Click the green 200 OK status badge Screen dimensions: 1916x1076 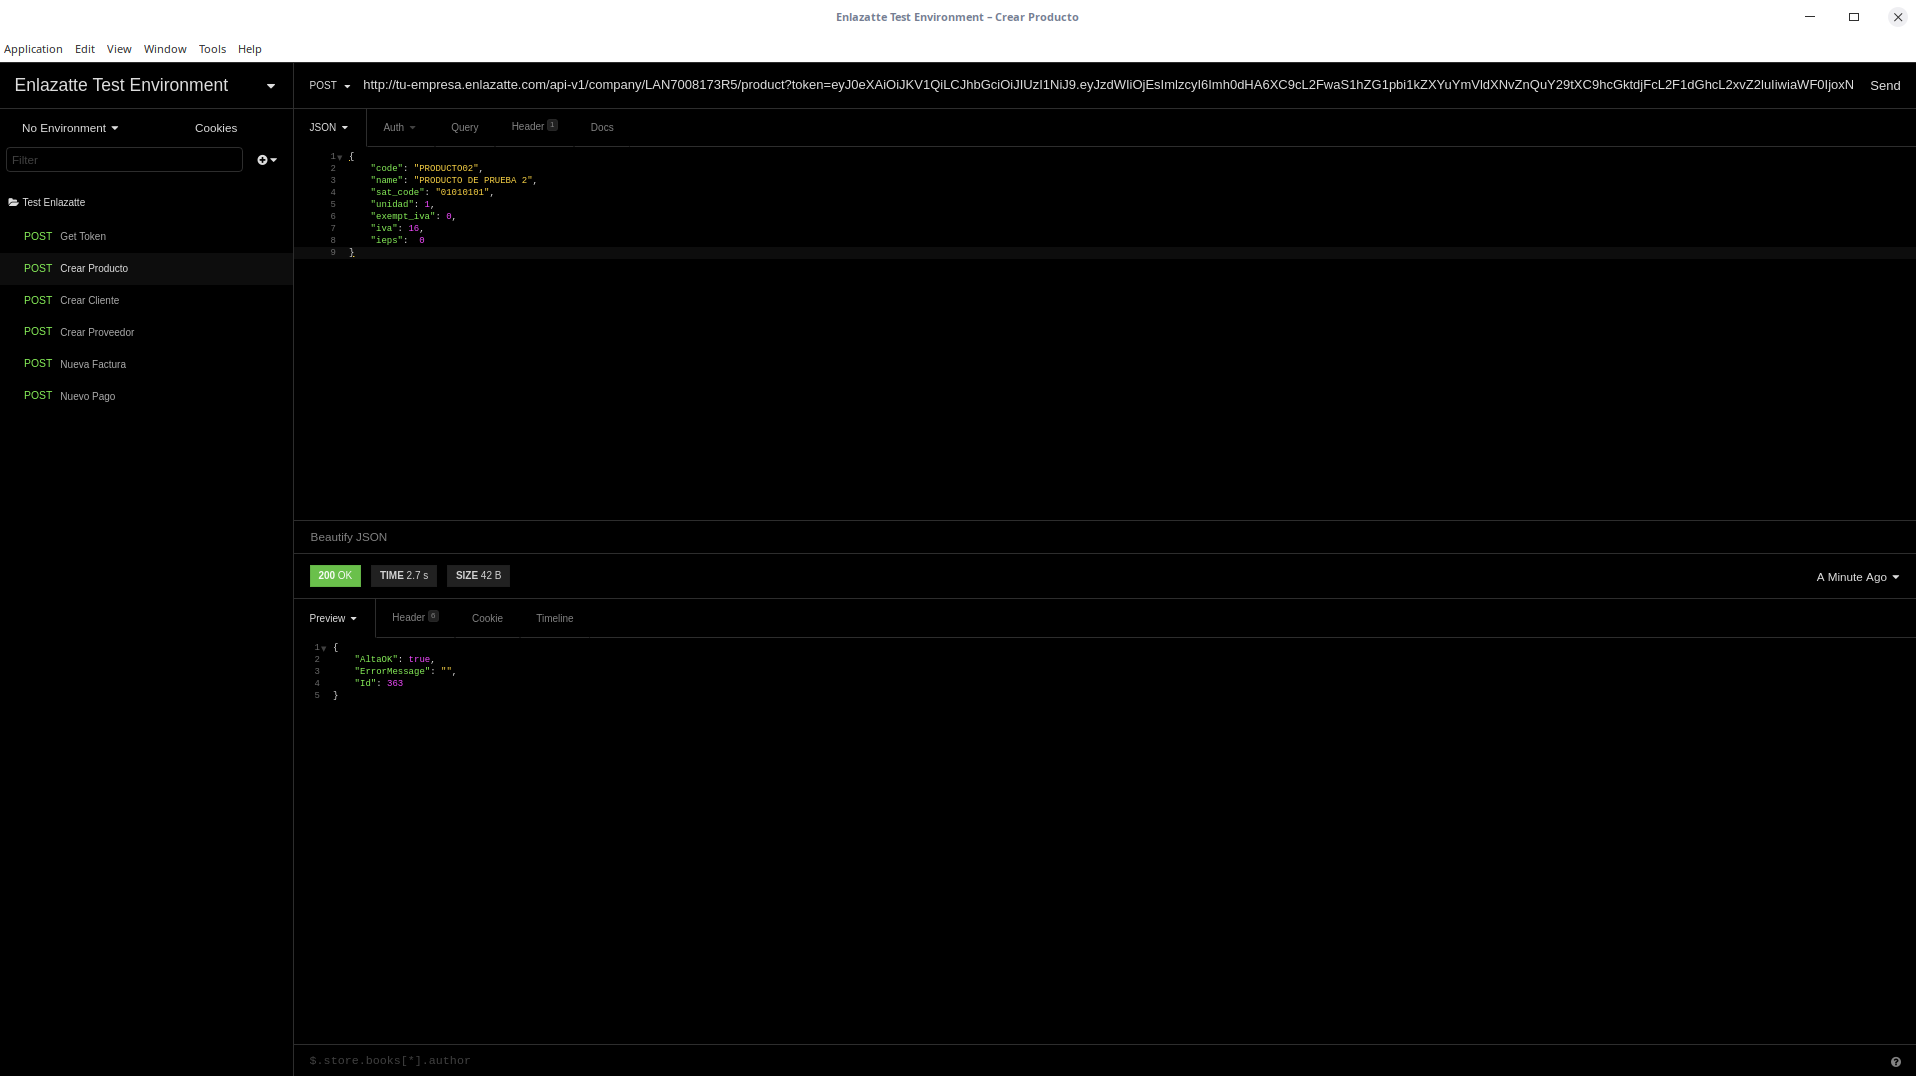(x=334, y=576)
